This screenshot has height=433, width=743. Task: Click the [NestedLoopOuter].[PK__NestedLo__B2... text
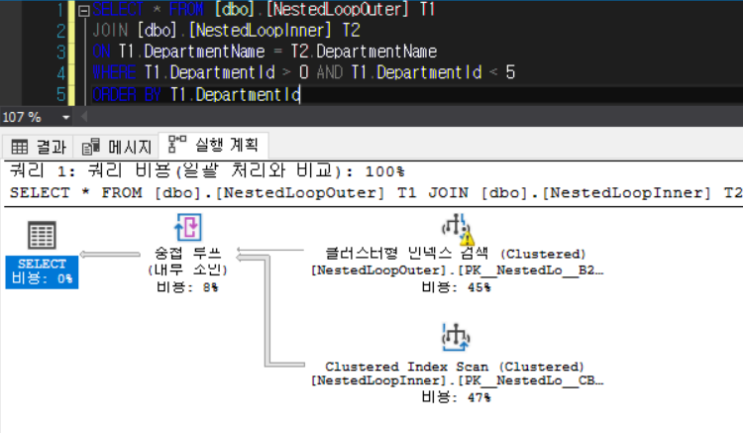click(x=457, y=270)
